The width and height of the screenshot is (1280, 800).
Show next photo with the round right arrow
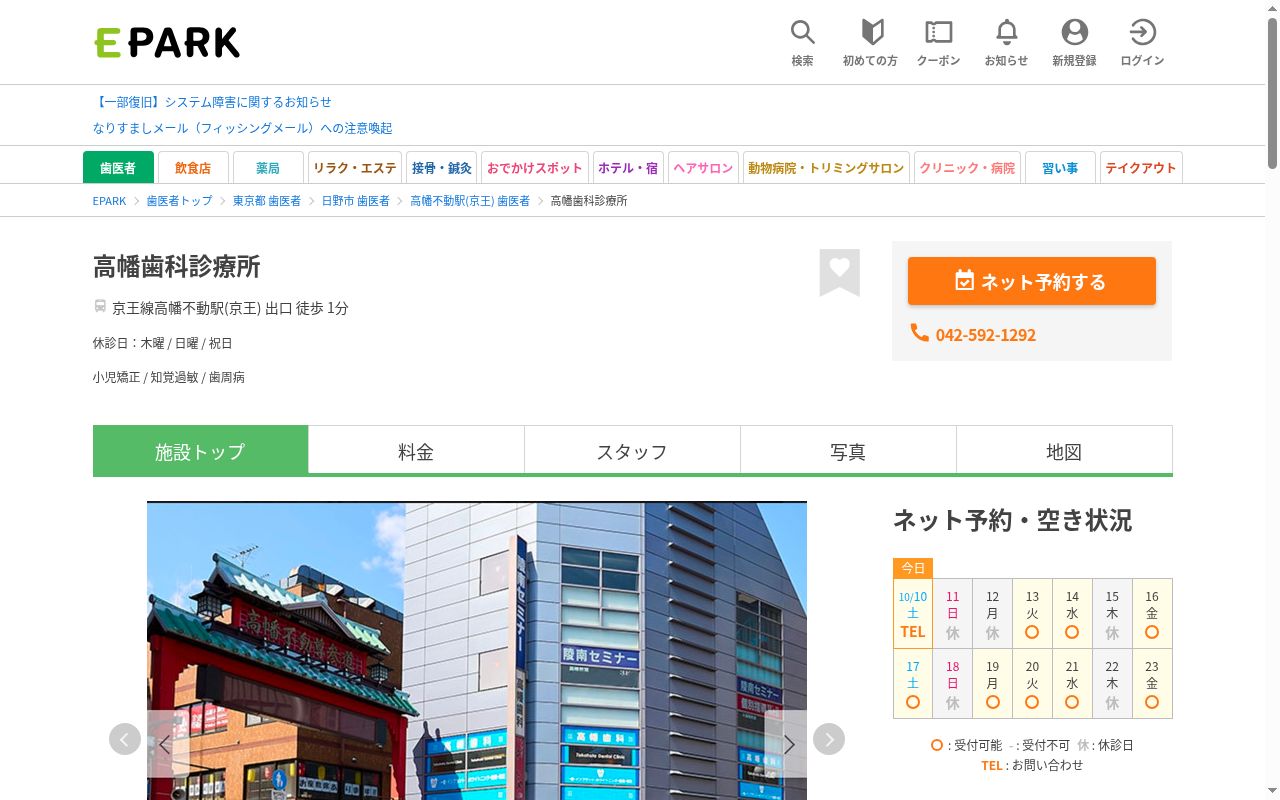(x=829, y=739)
